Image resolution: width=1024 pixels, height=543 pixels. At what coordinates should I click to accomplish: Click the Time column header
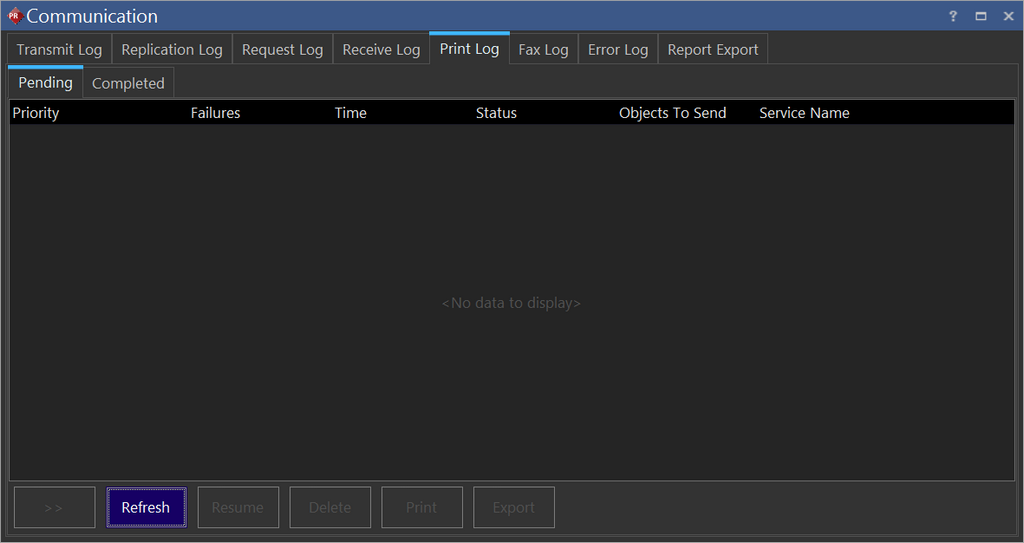point(351,113)
